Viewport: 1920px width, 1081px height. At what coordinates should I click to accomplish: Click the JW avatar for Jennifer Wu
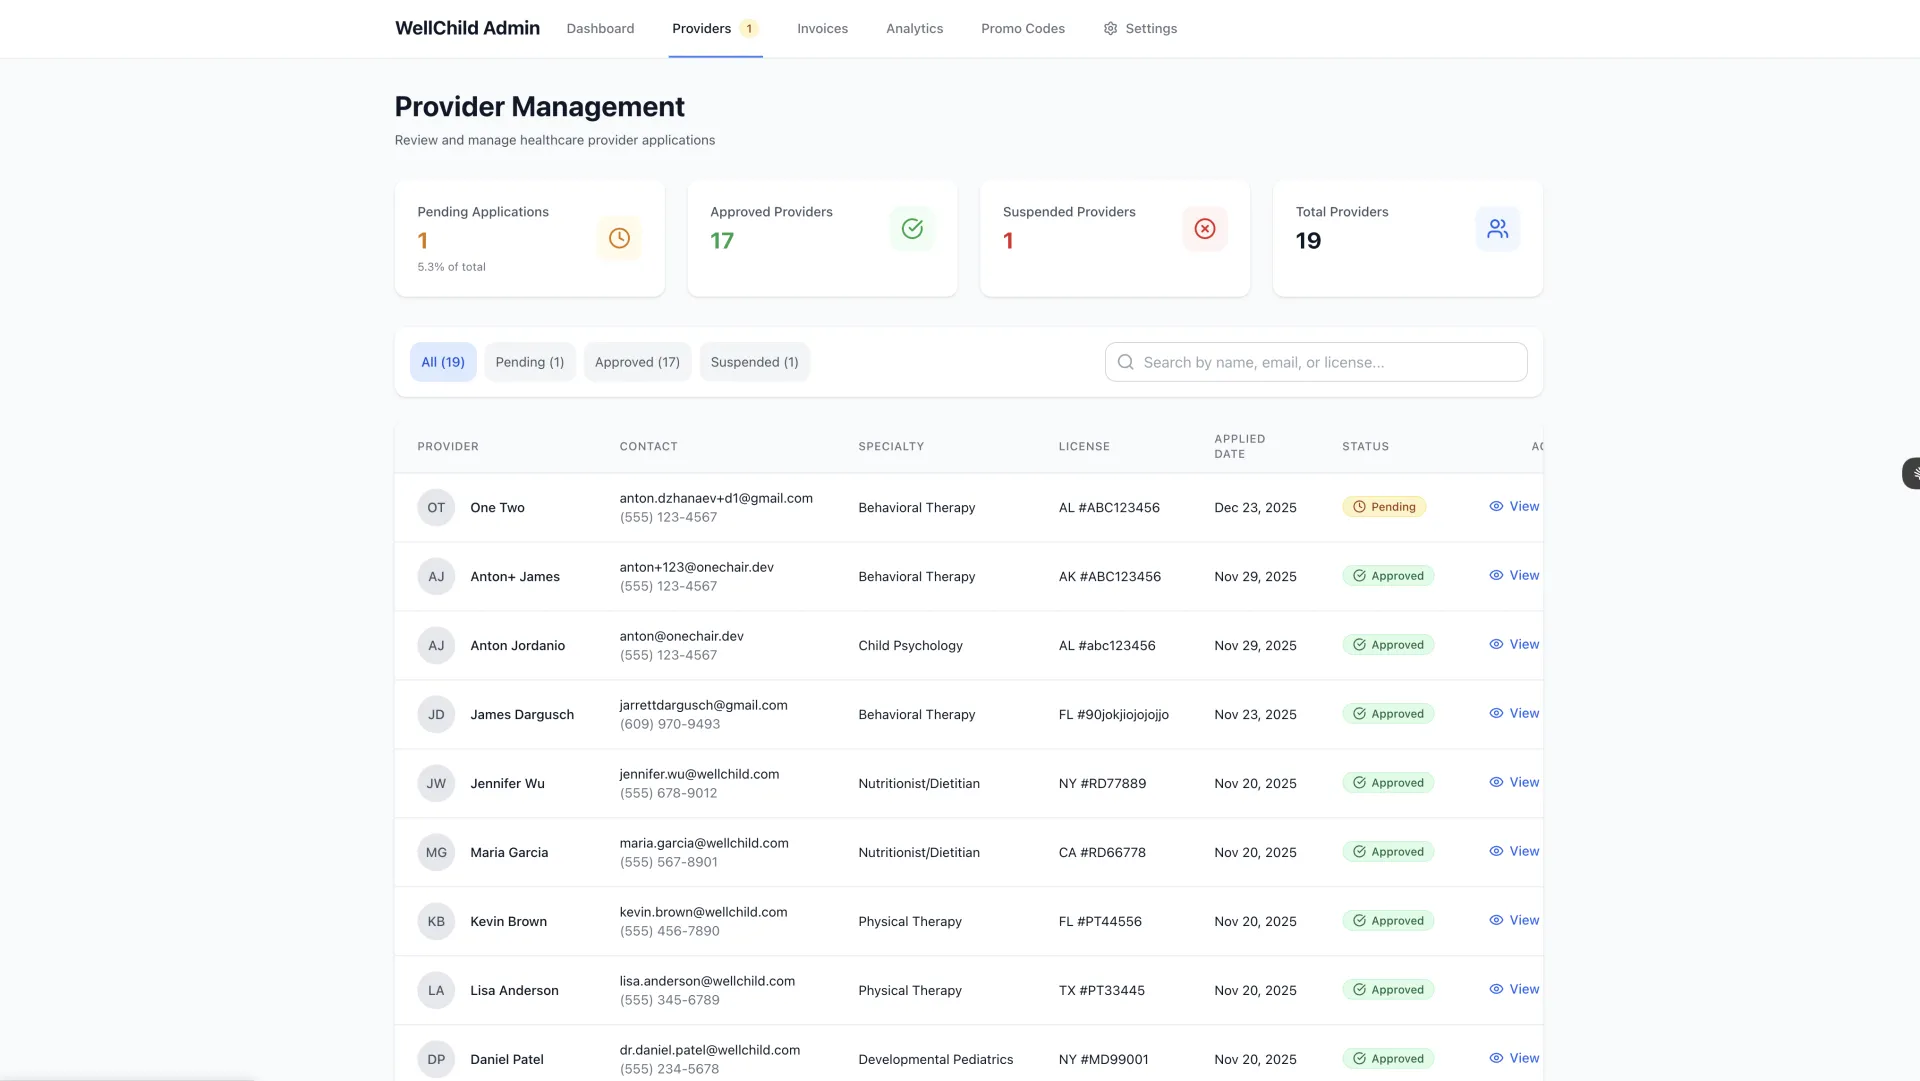pos(436,784)
